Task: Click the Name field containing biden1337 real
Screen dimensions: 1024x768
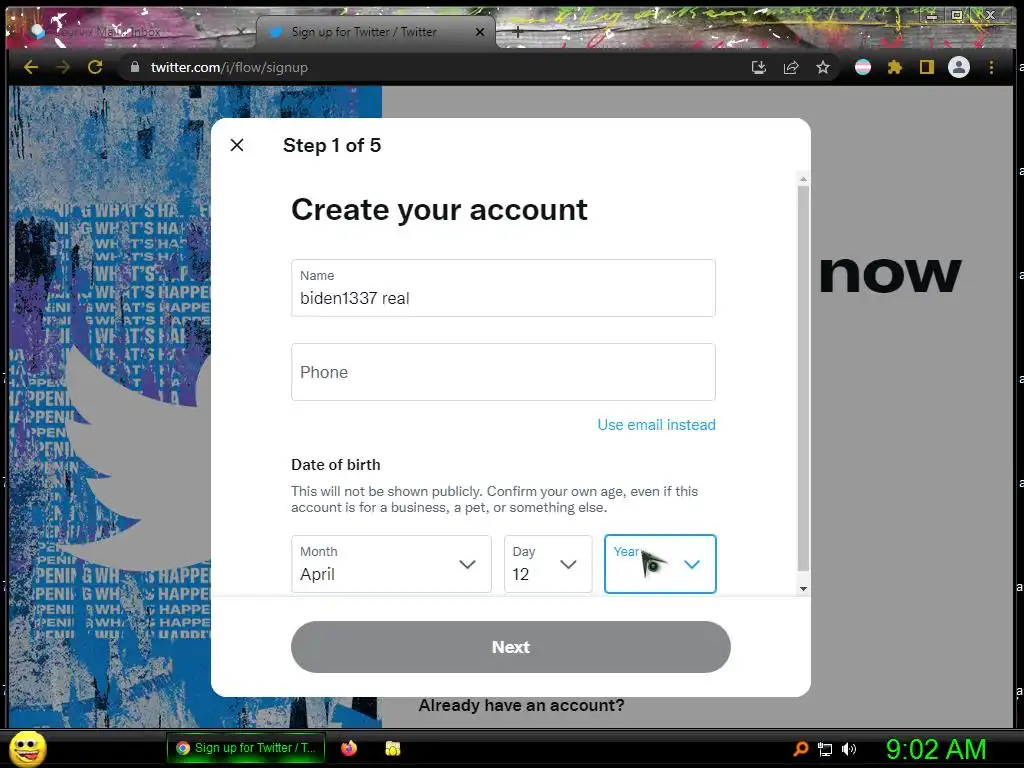Action: tap(503, 288)
